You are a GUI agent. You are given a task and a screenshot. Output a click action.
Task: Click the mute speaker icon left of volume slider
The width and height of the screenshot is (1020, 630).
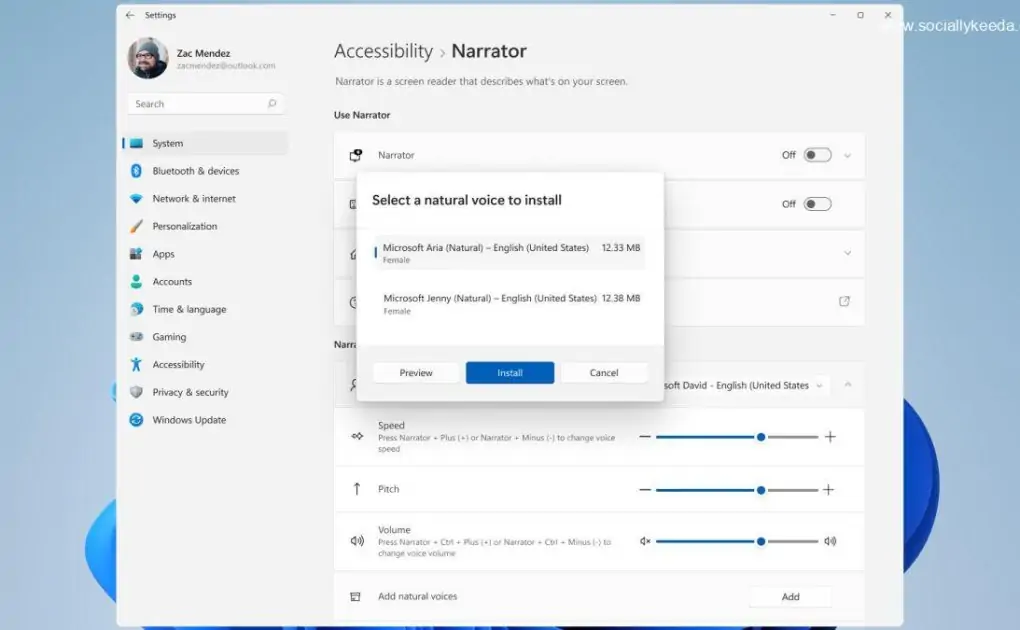point(645,541)
